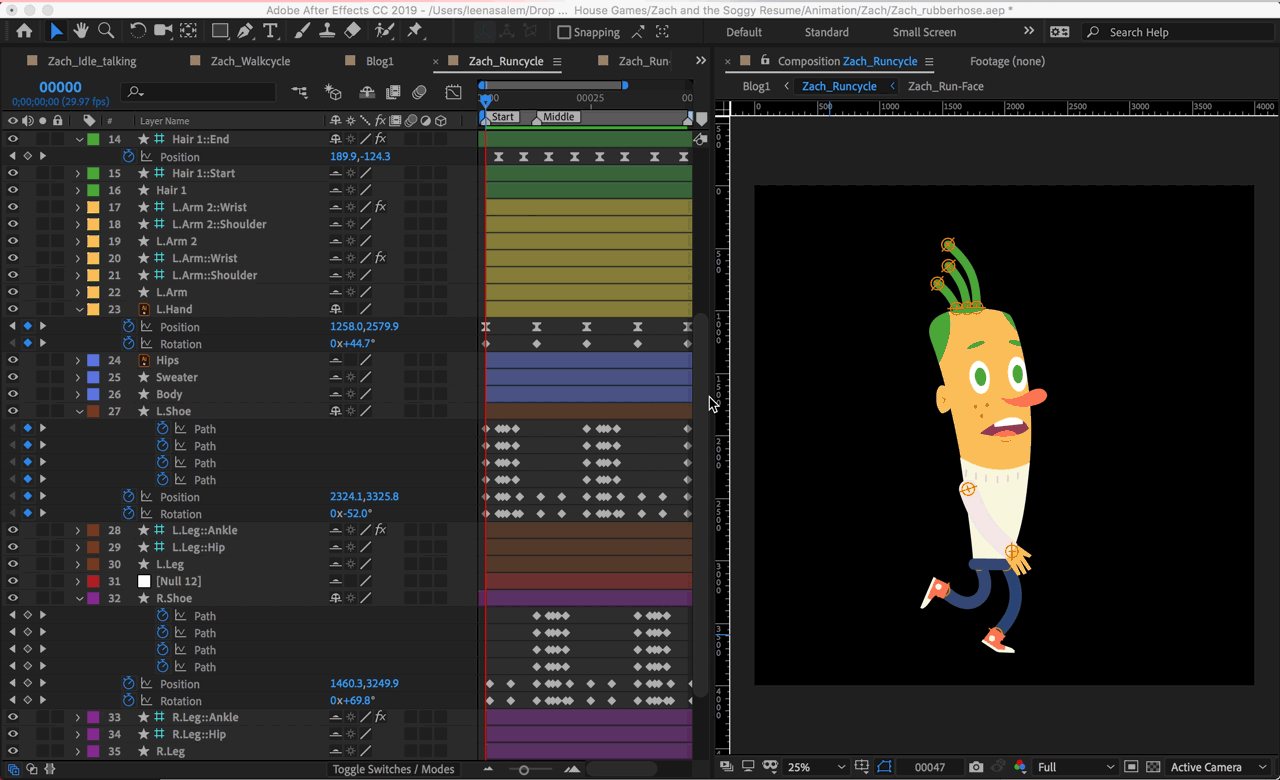This screenshot has height=780, width=1280.
Task: Click the Middle marker in the timeline
Action: [558, 117]
